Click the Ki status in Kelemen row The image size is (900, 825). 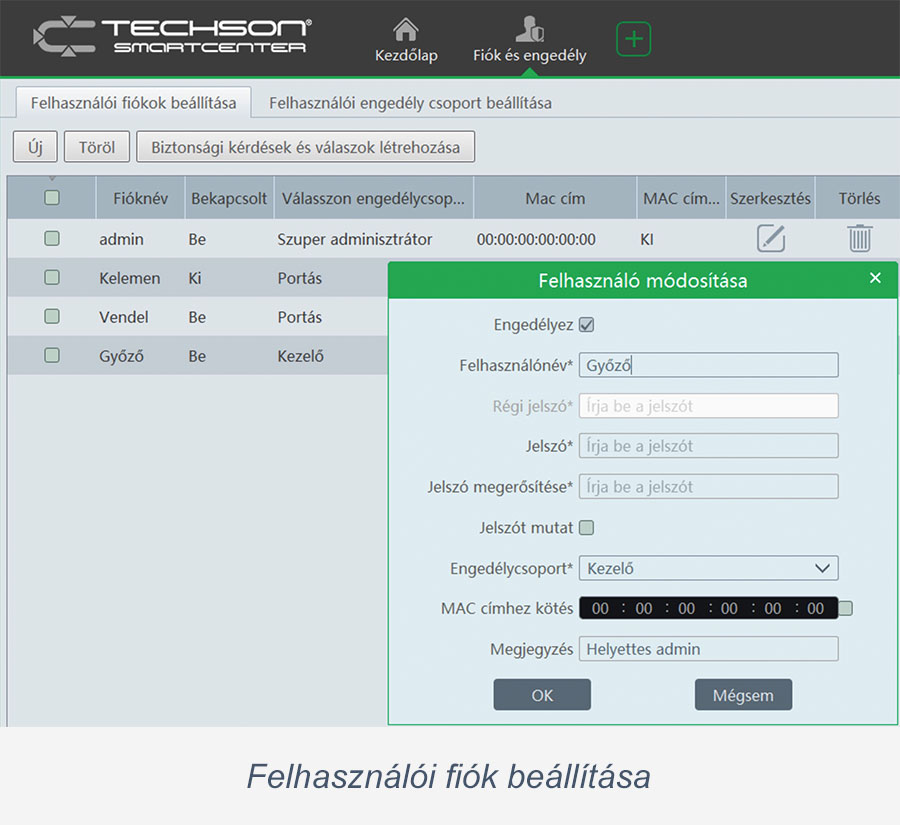click(x=195, y=278)
